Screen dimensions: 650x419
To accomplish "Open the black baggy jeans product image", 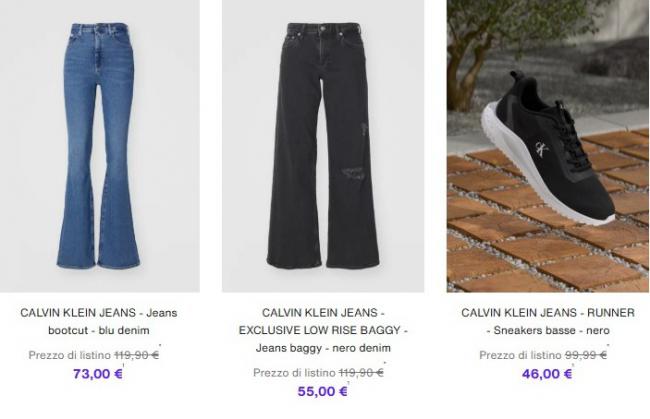I will (323, 146).
